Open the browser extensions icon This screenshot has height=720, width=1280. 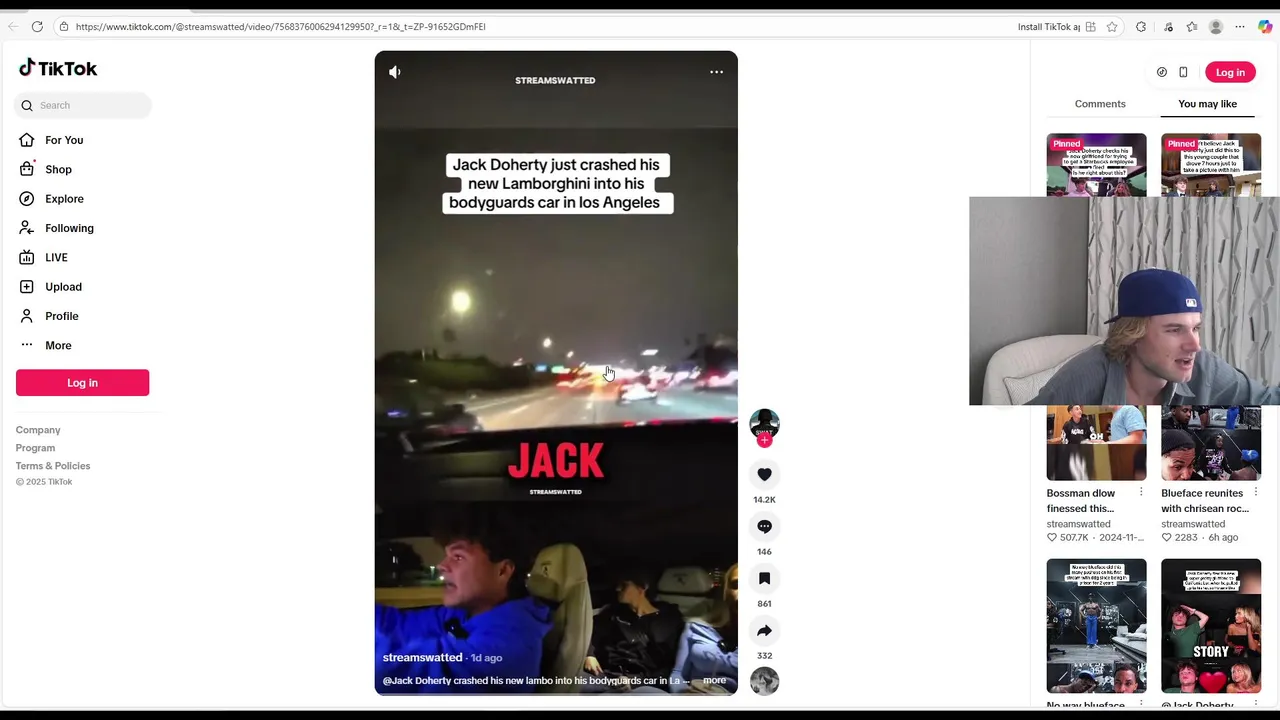tap(1141, 27)
